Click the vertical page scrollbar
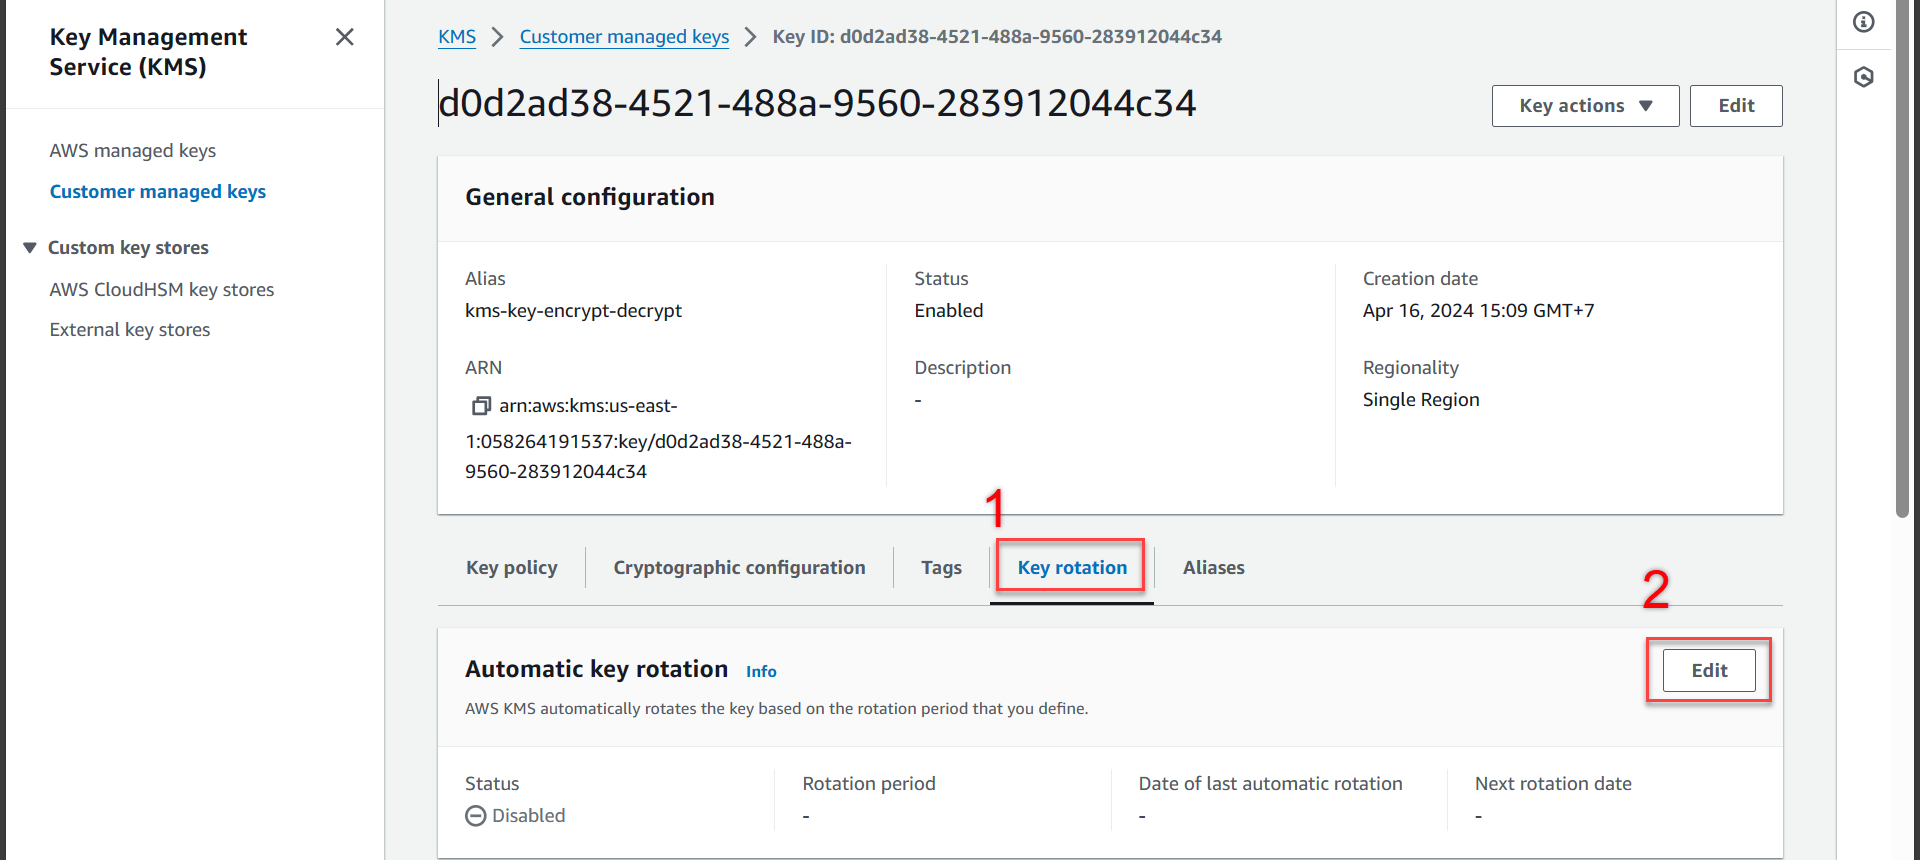This screenshot has width=1920, height=860. pyautogui.click(x=1902, y=260)
